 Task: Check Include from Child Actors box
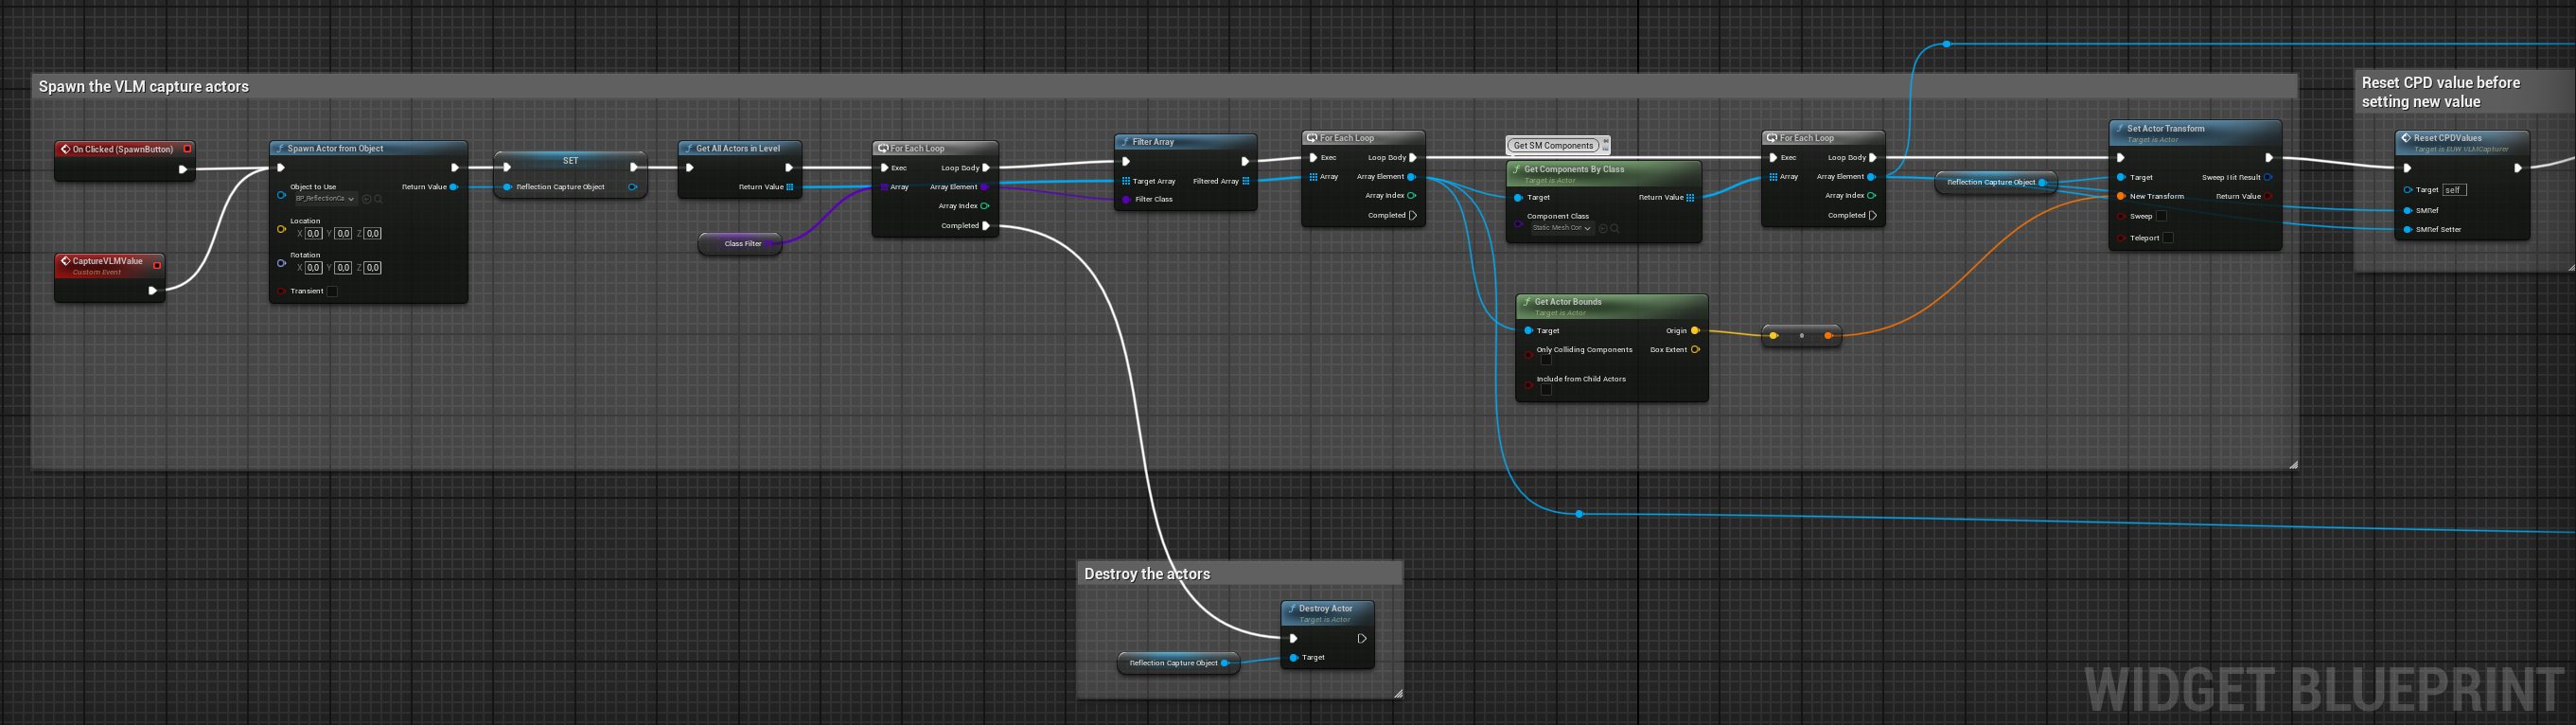(x=1545, y=390)
